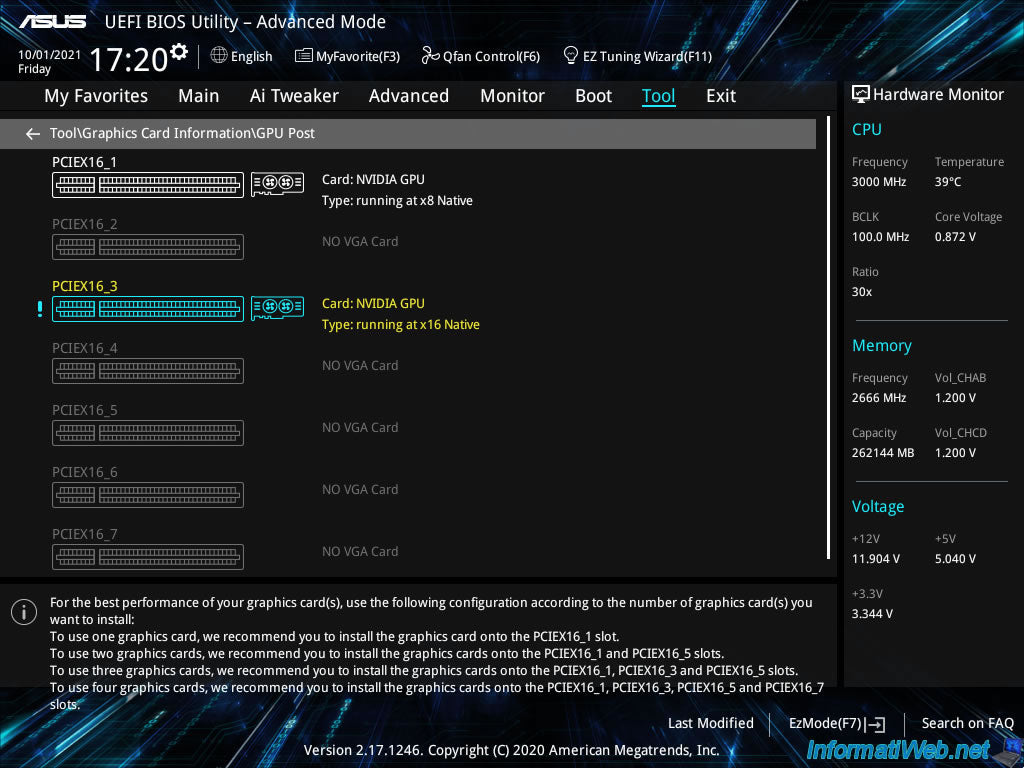
Task: Click the vertical scrollbar of slot list
Action: tap(828, 340)
